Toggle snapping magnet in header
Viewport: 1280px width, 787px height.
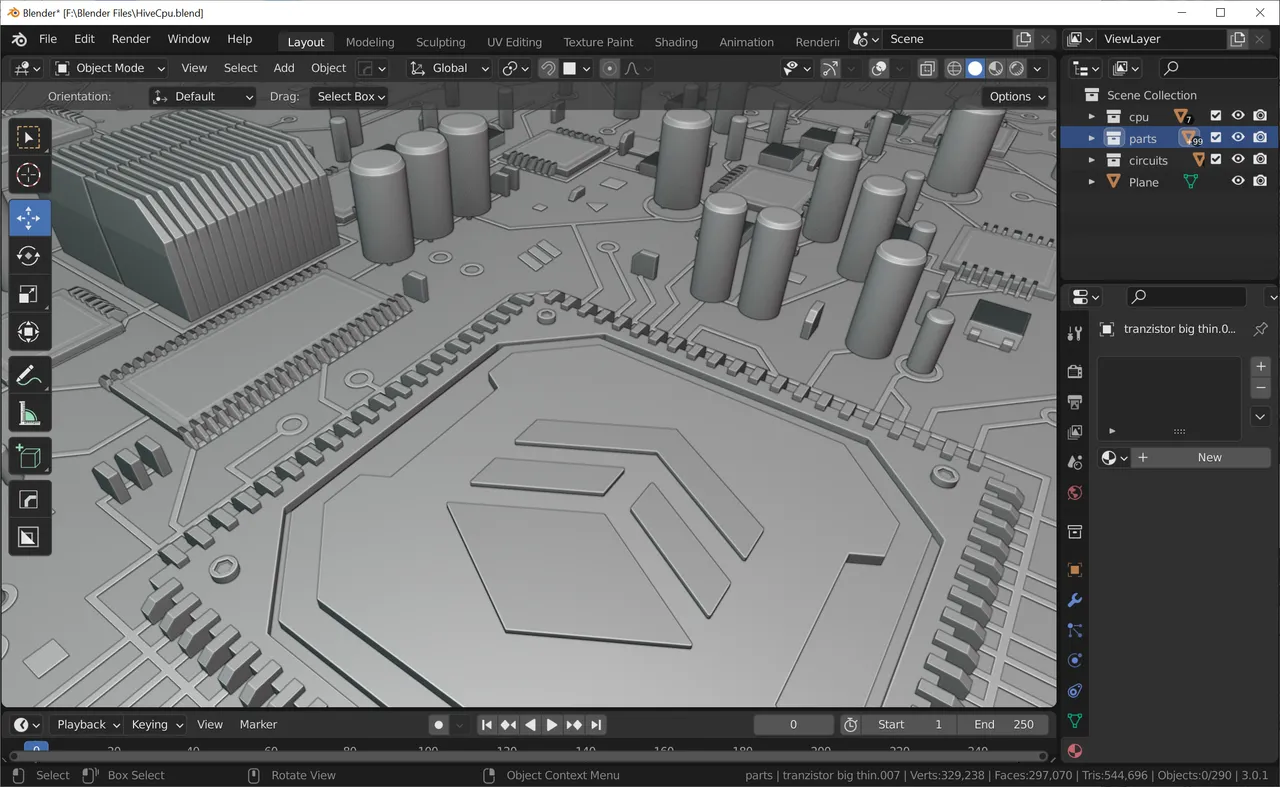click(x=548, y=68)
